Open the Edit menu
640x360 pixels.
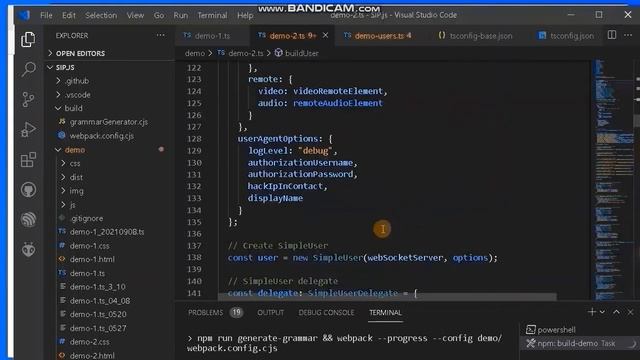pyautogui.click(x=69, y=16)
